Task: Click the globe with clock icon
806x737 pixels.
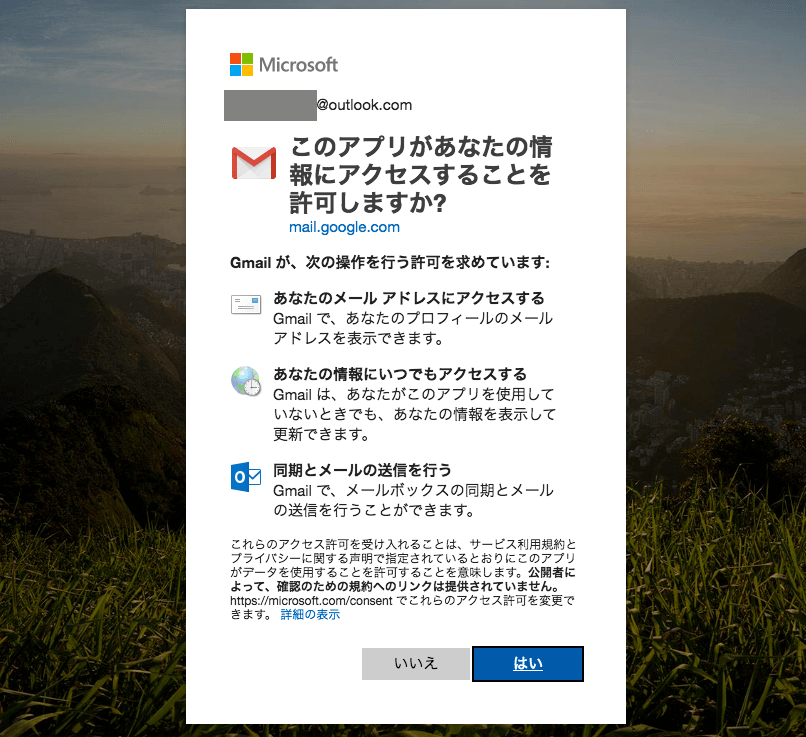Action: 246,381
